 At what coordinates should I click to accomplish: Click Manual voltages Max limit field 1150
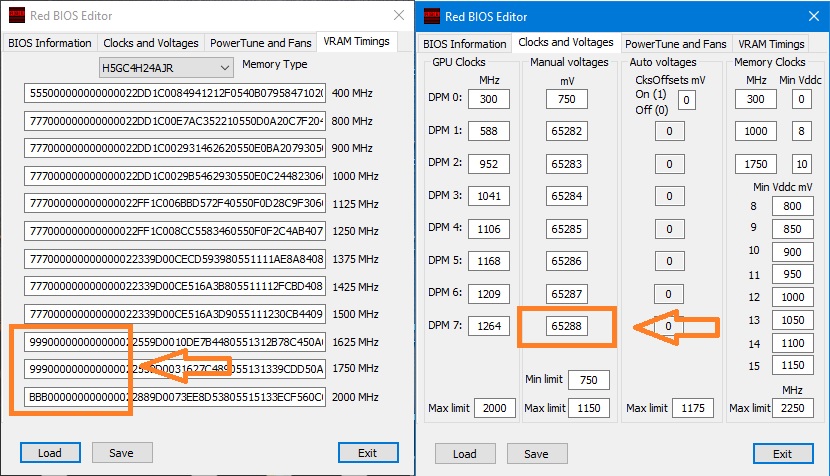pyautogui.click(x=589, y=408)
